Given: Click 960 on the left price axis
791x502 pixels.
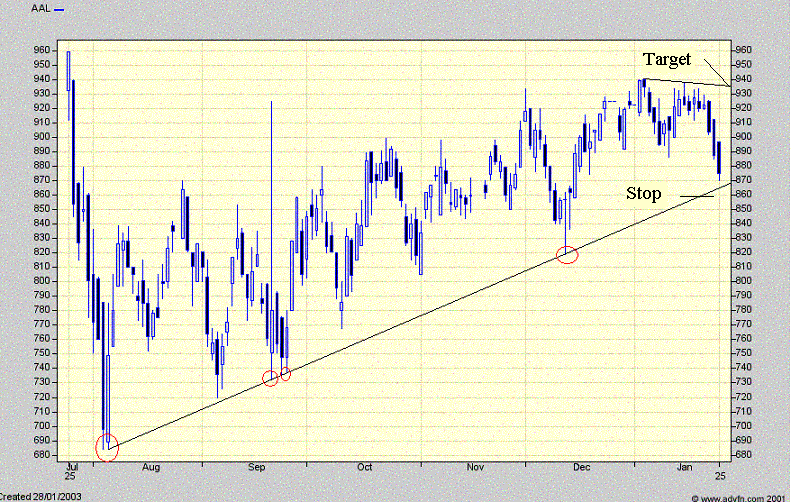Looking at the screenshot, I should click(42, 50).
